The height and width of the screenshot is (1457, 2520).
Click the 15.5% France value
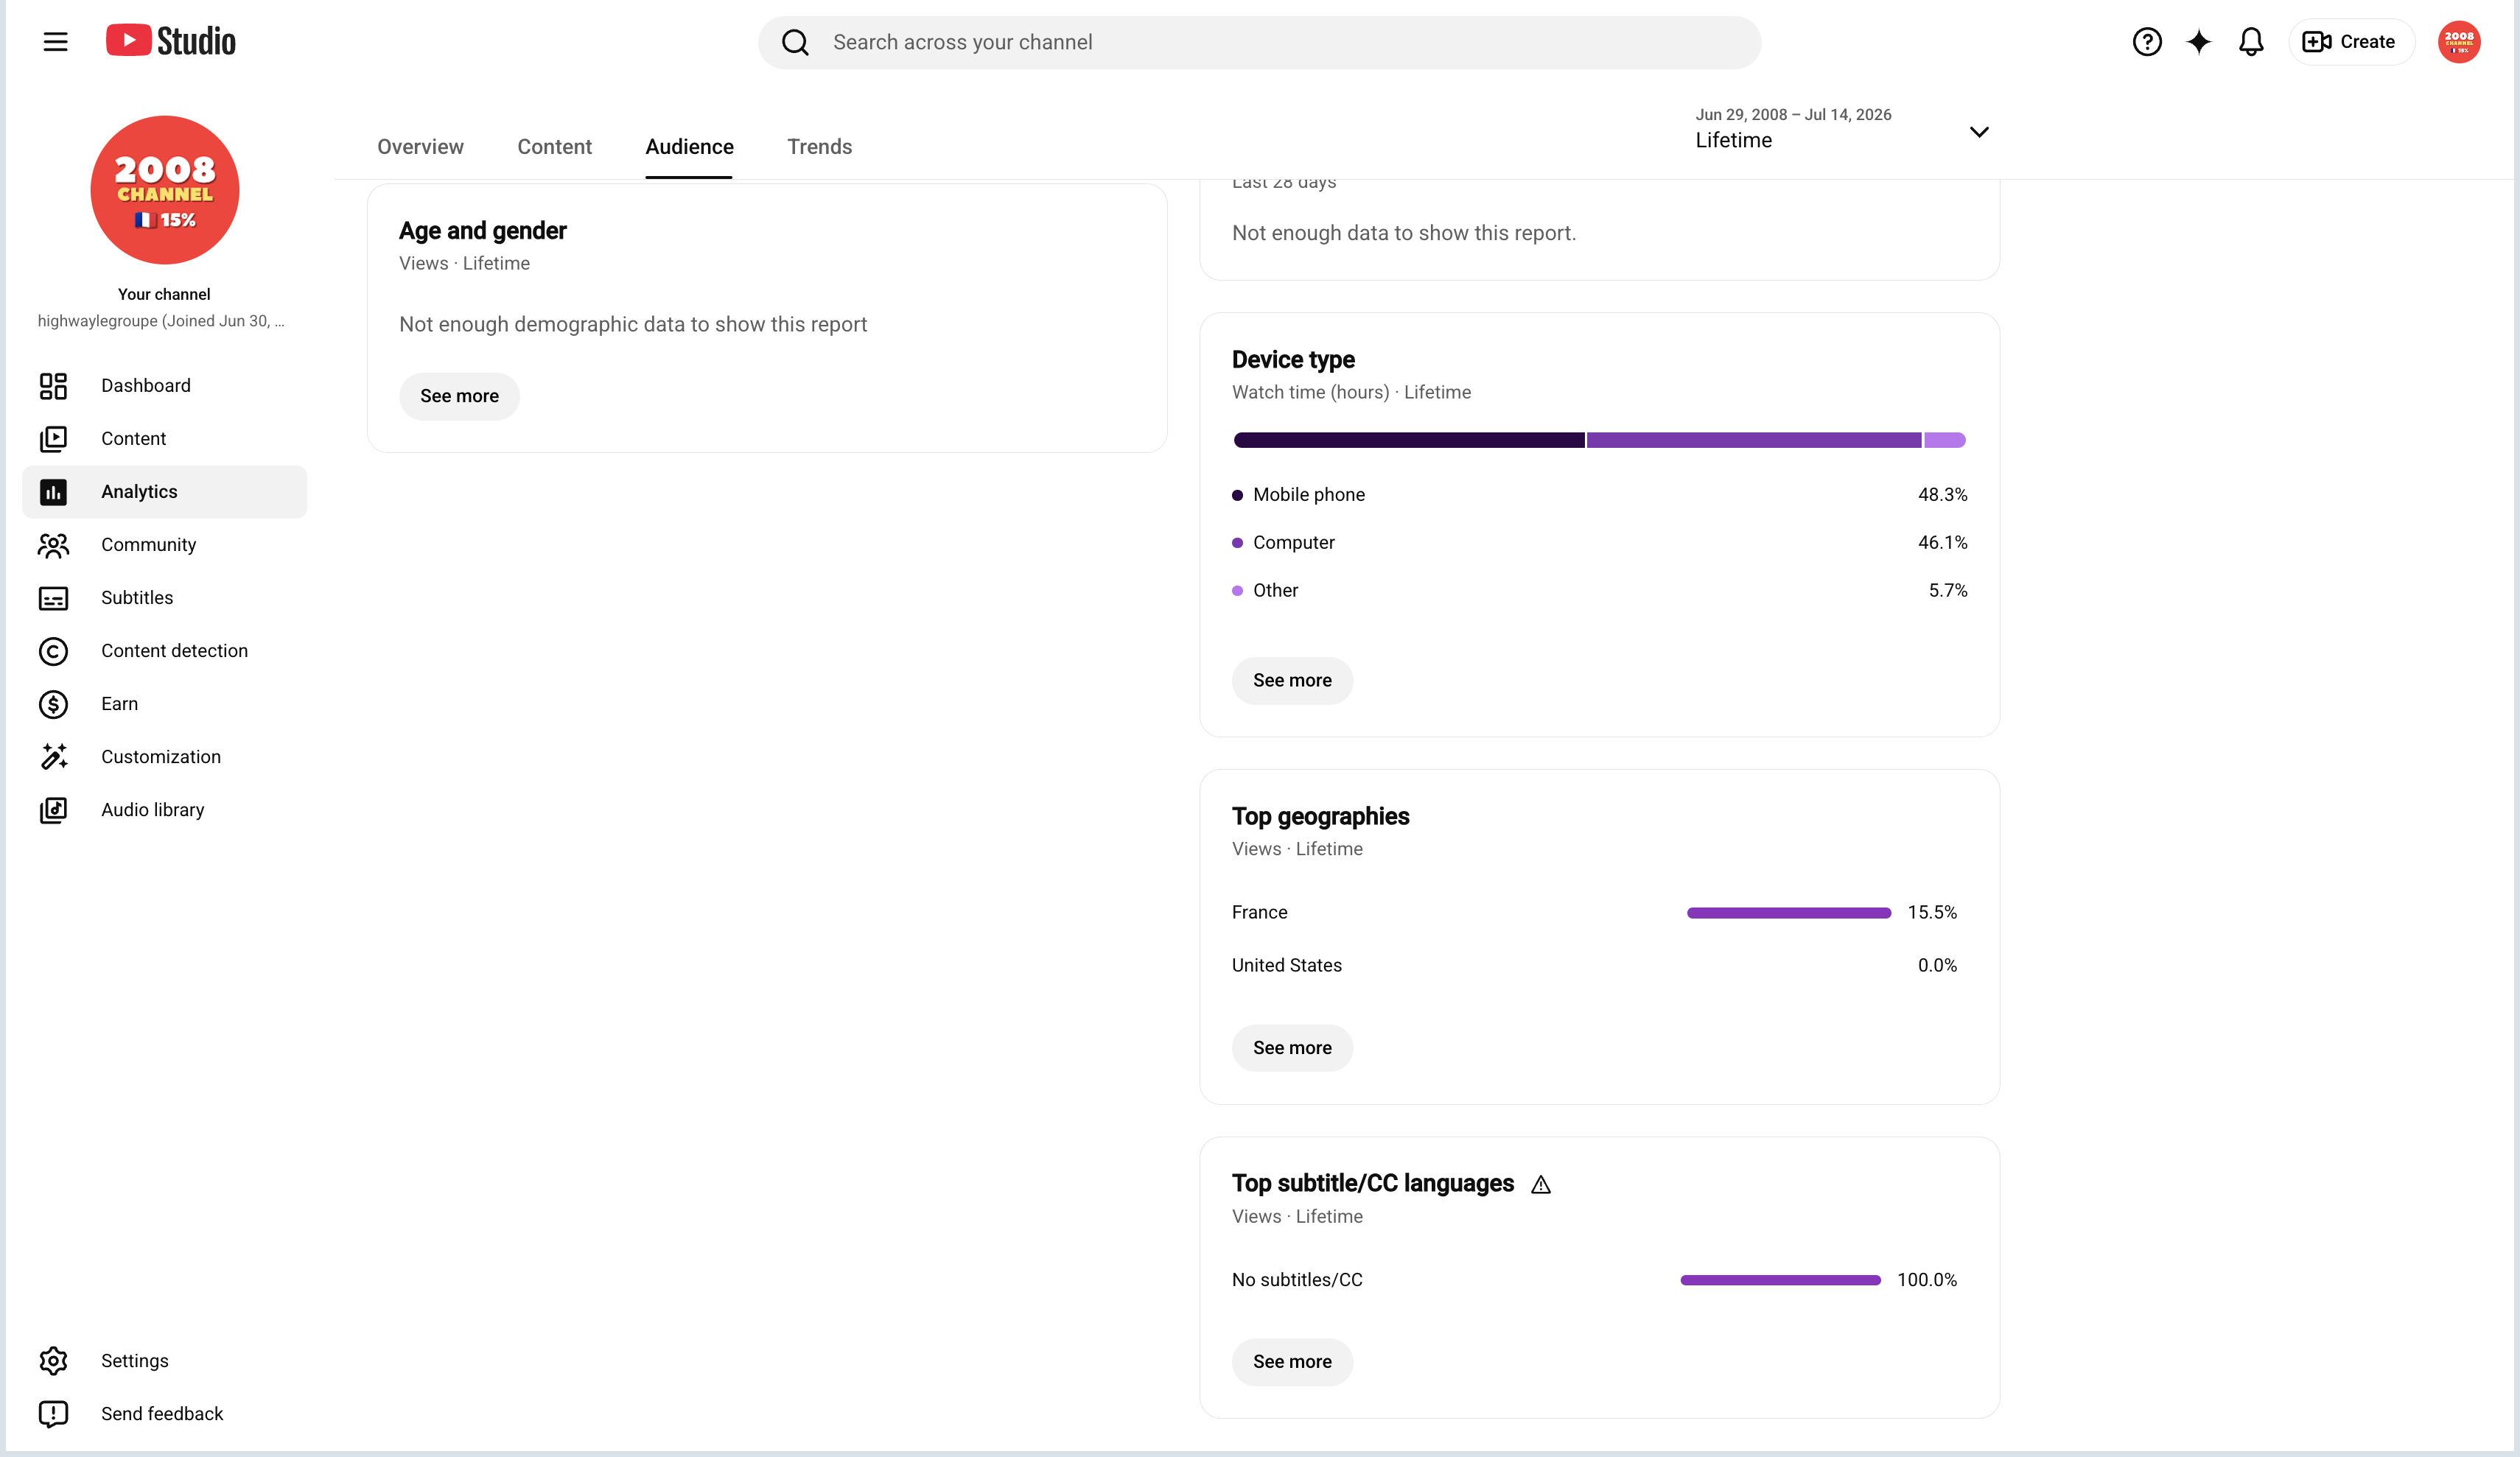[x=1932, y=913]
